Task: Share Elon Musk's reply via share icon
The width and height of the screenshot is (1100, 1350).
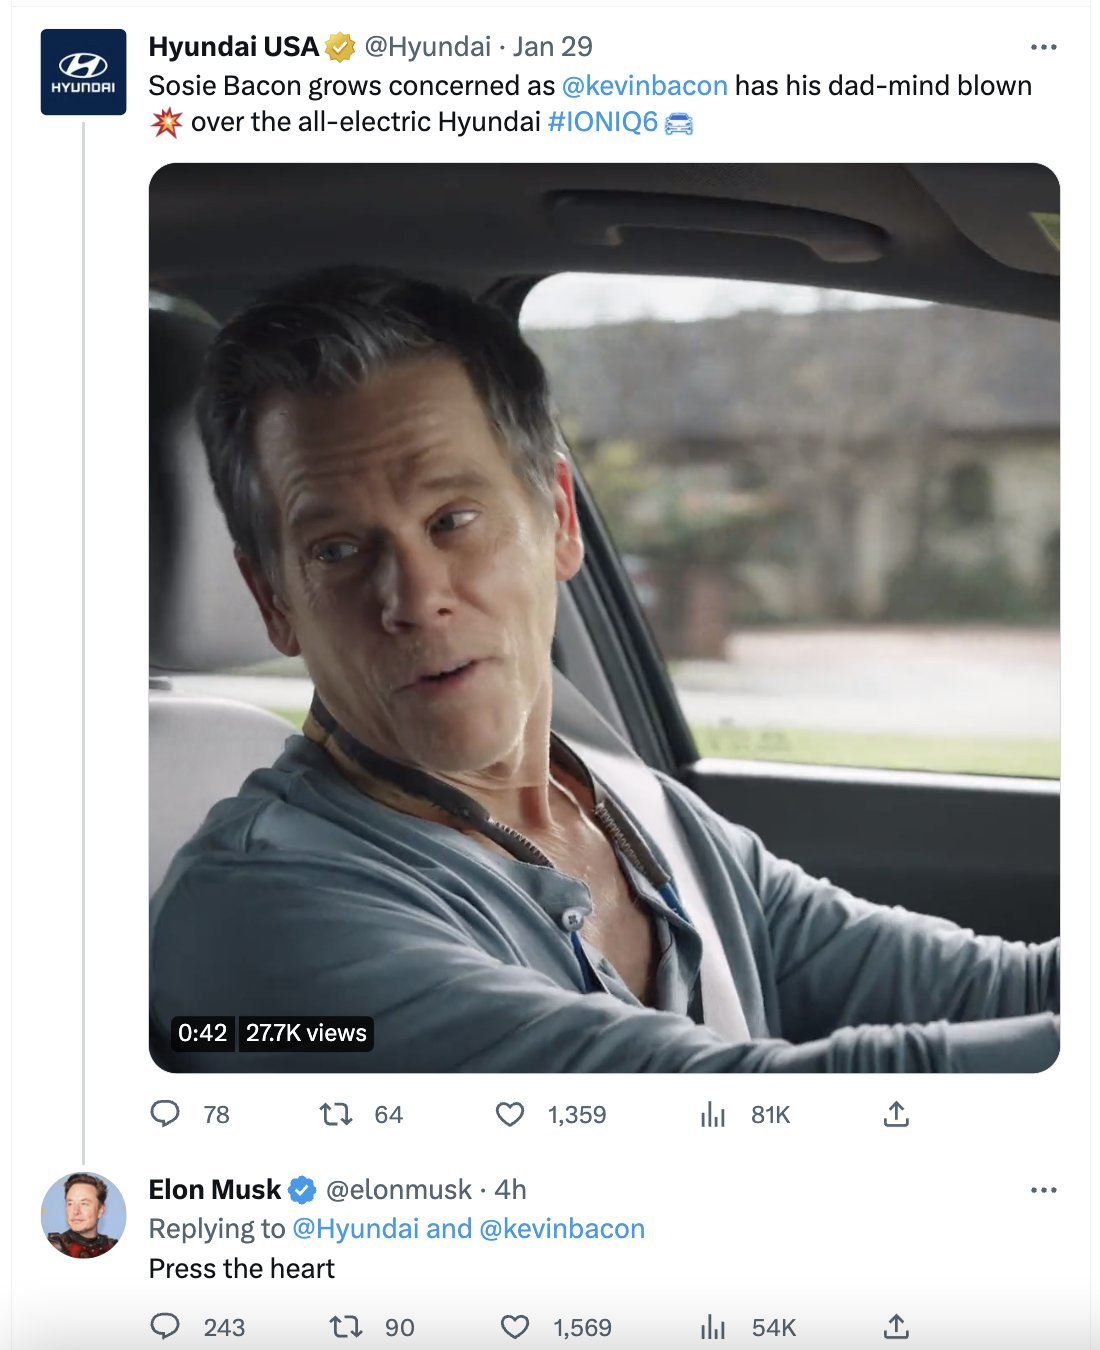Action: pos(896,1327)
